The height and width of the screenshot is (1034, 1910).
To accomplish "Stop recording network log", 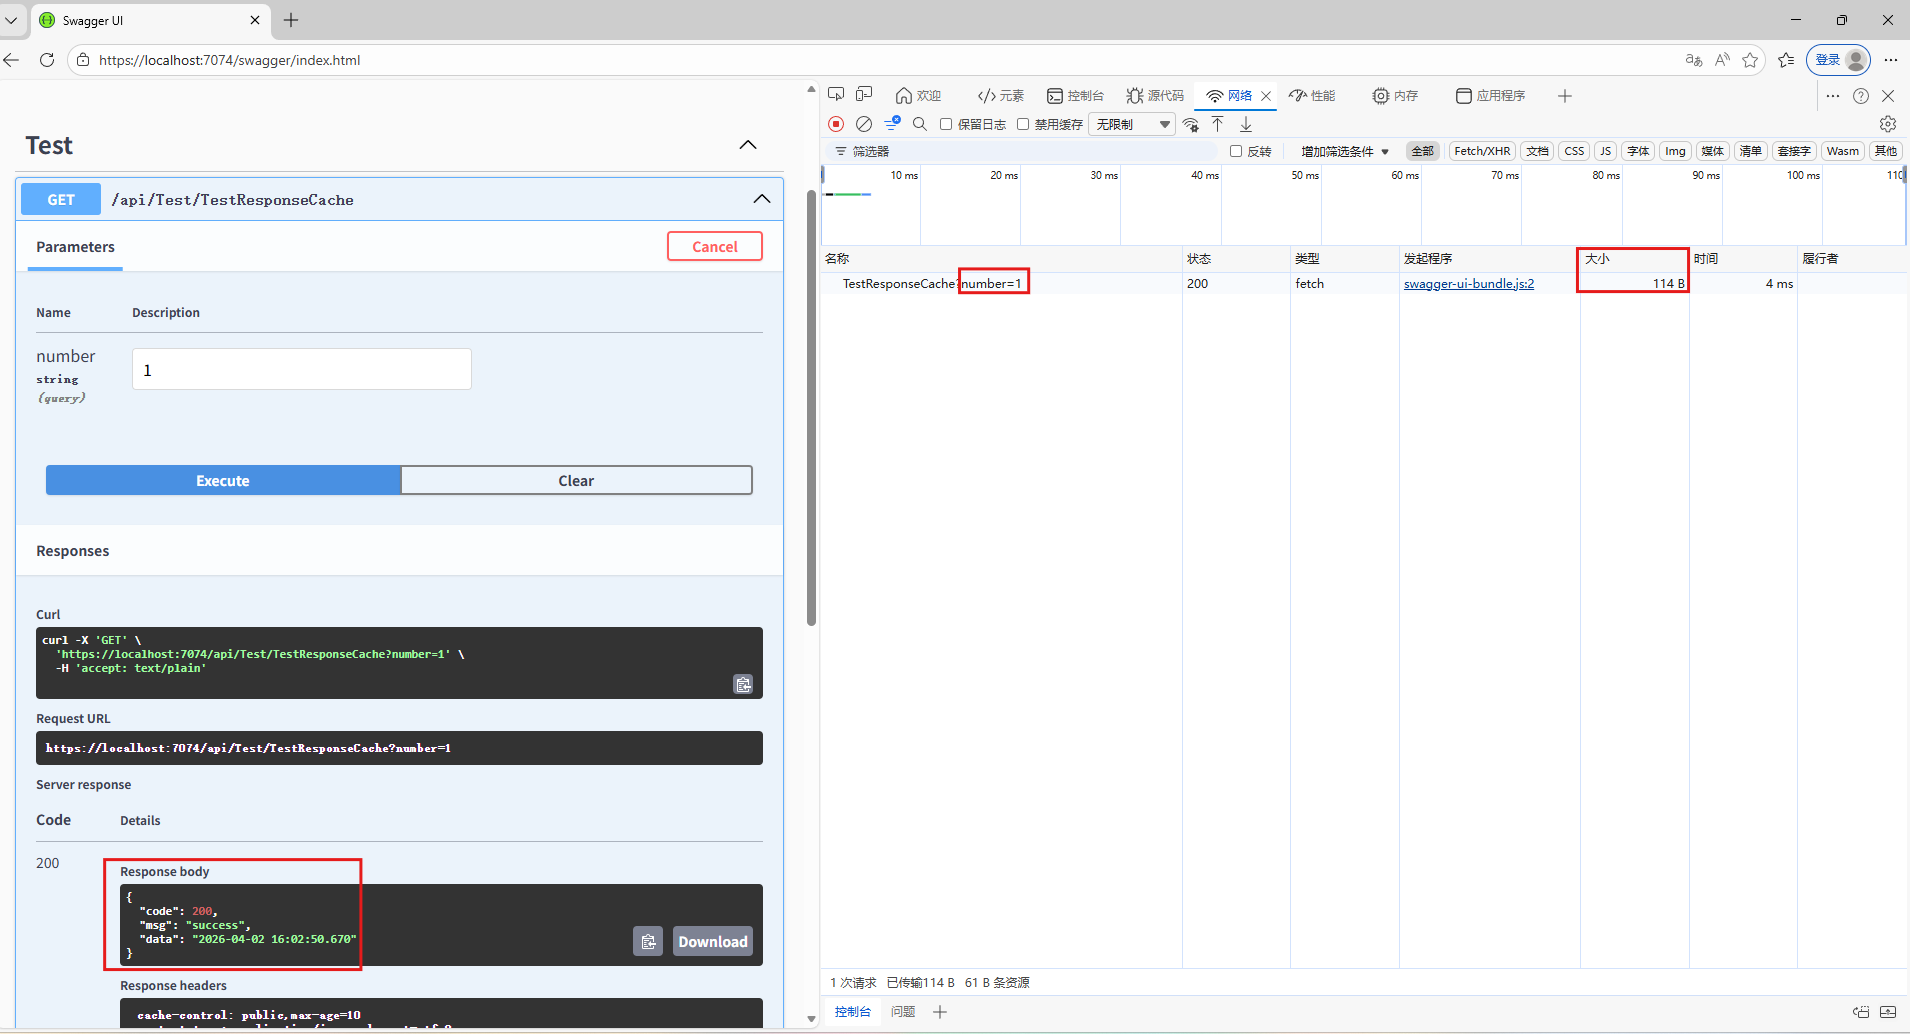I will (x=836, y=124).
